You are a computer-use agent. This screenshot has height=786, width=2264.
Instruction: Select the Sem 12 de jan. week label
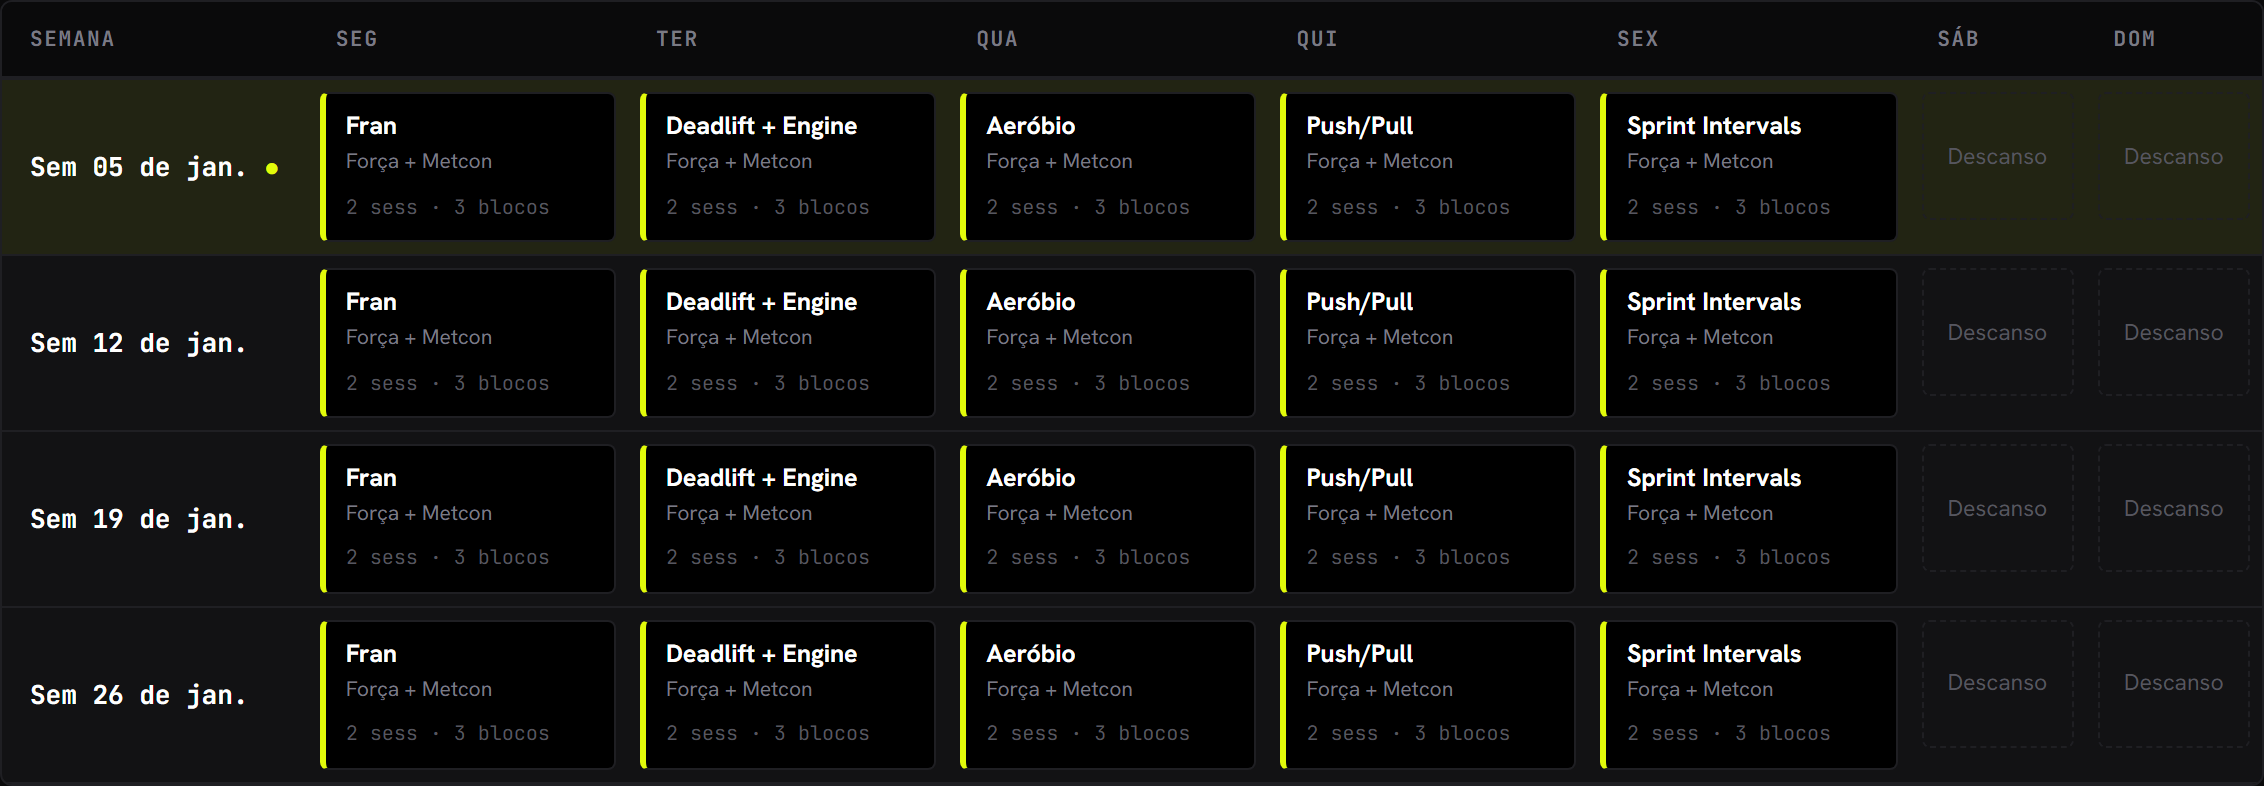(x=138, y=343)
